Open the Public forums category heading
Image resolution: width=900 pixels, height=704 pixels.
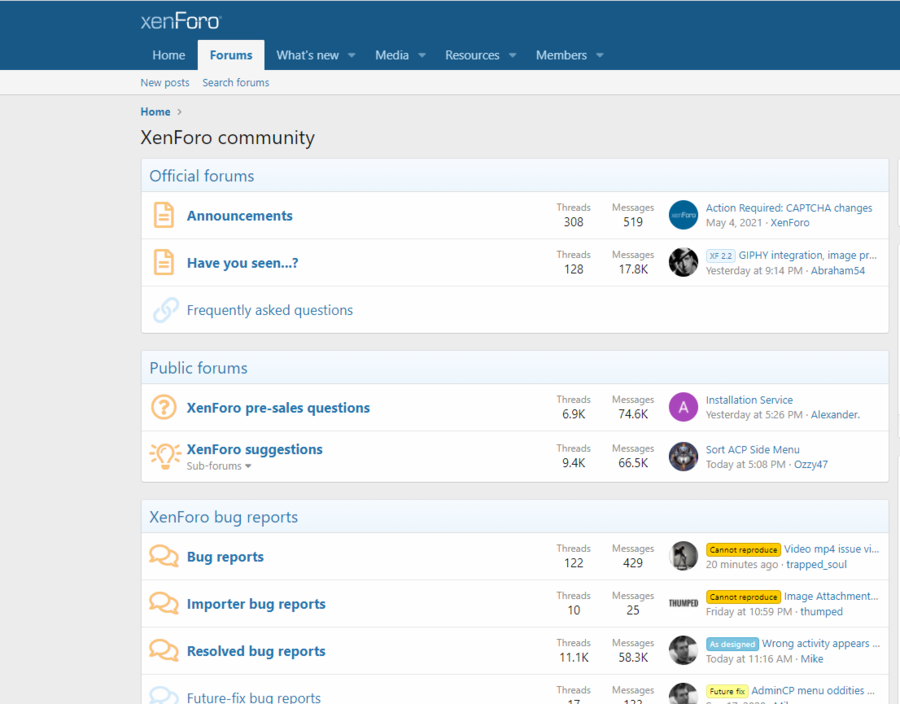pos(198,368)
